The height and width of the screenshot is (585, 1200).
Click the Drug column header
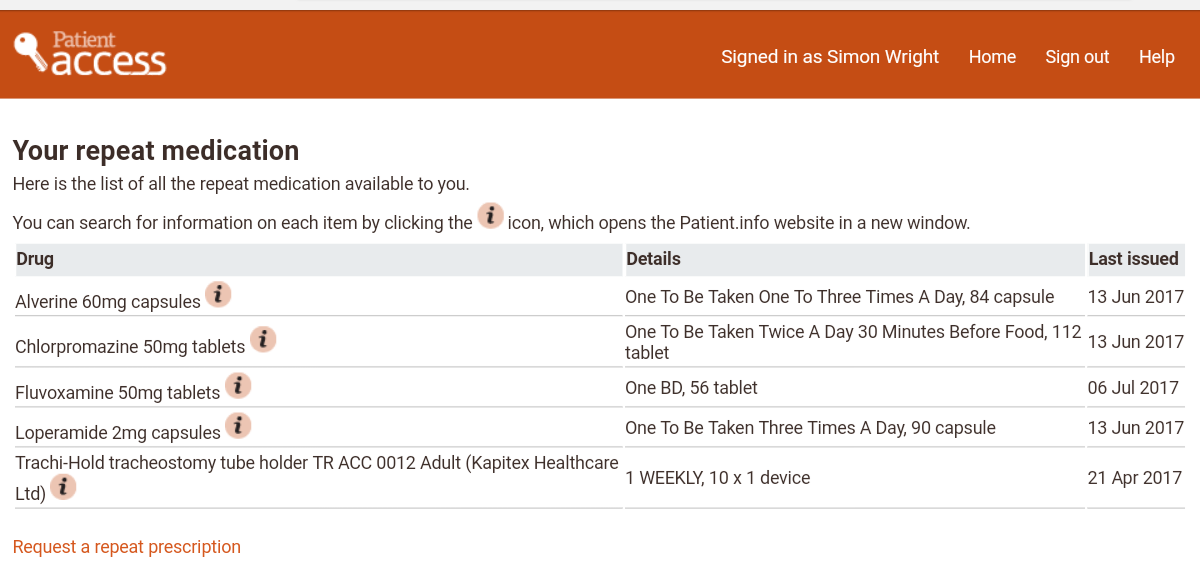tap(35, 259)
